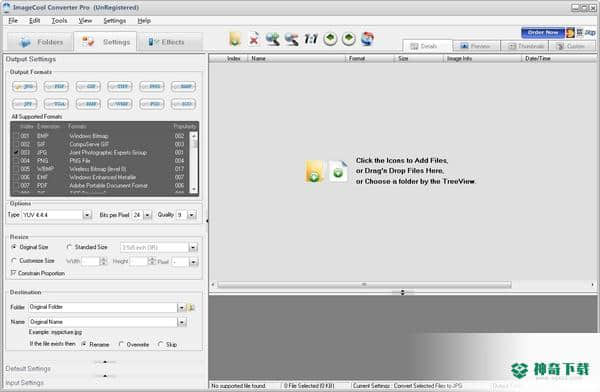The image size is (600, 392).
Task: Open the destination Name dropdown
Action: pyautogui.click(x=182, y=322)
